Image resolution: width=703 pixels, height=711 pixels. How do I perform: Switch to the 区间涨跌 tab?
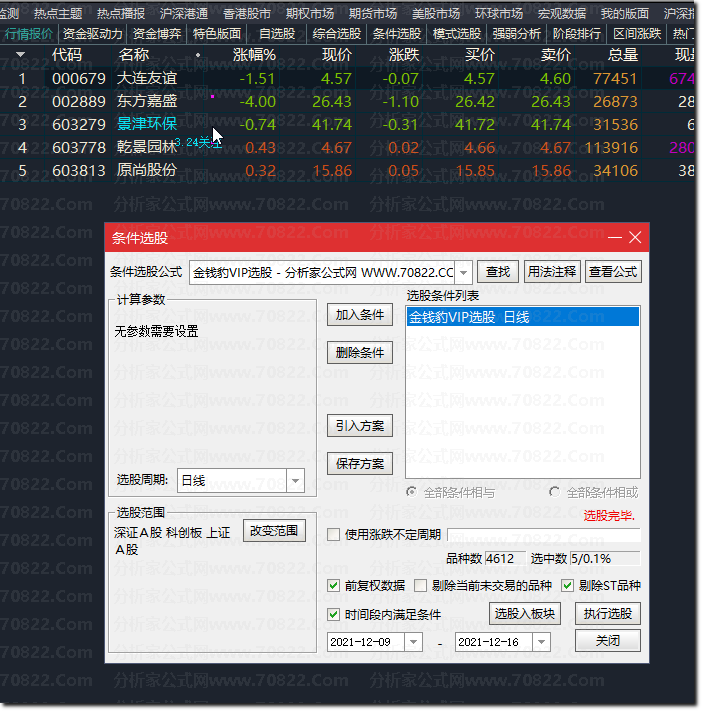click(637, 34)
